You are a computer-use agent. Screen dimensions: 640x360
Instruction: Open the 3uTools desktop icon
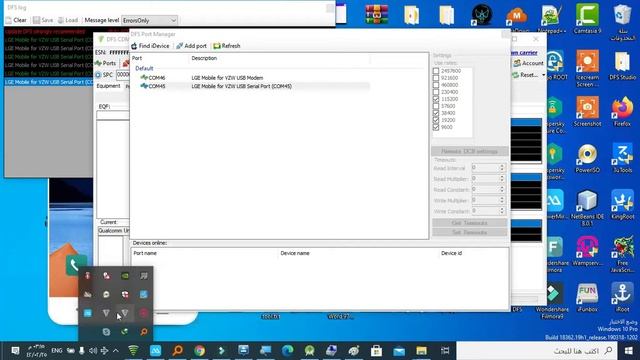point(622,158)
